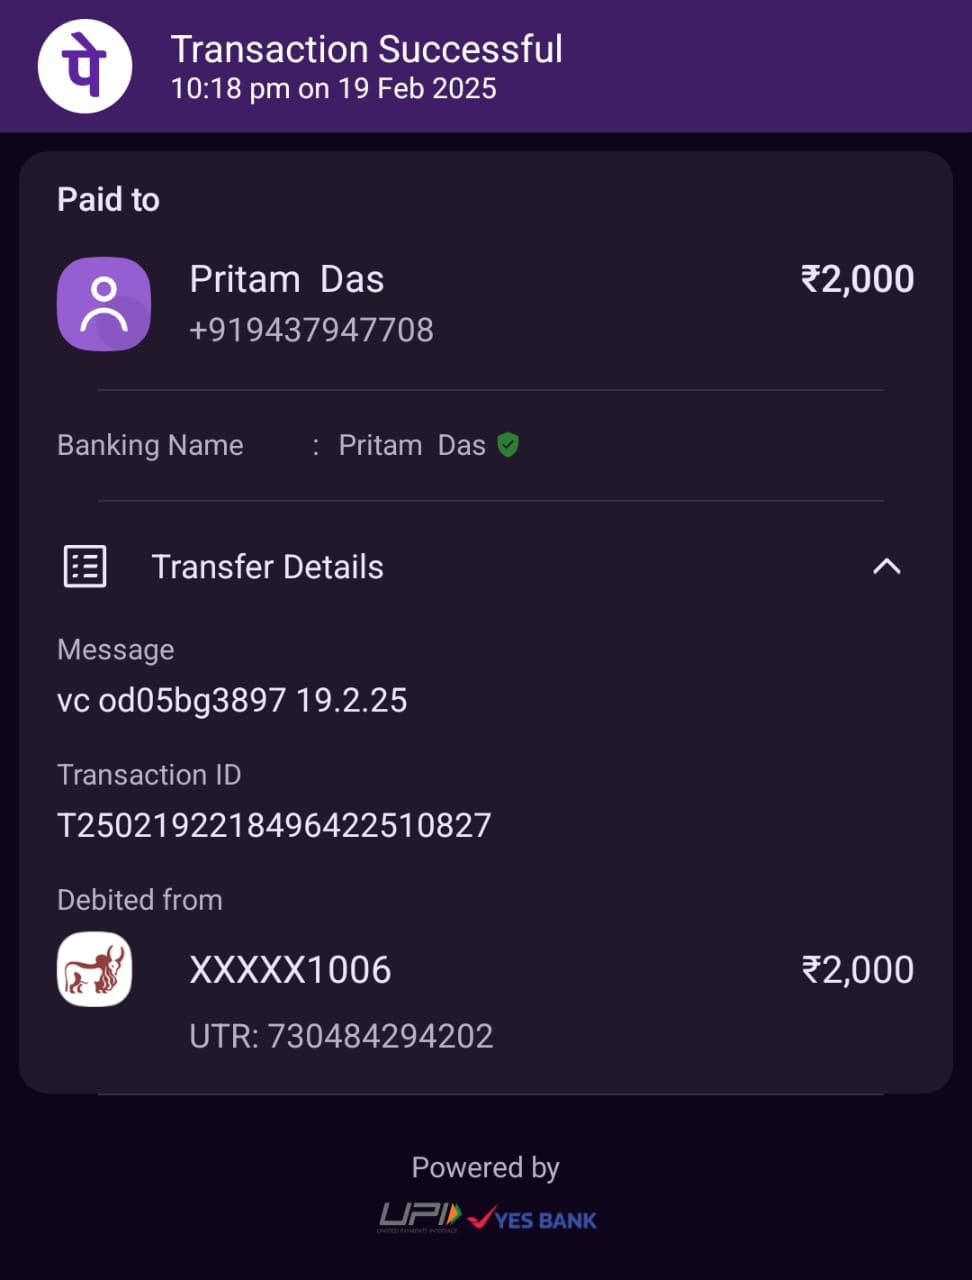This screenshot has height=1280, width=972.
Task: Tap the phone number +919437947708
Action: pyautogui.click(x=311, y=330)
